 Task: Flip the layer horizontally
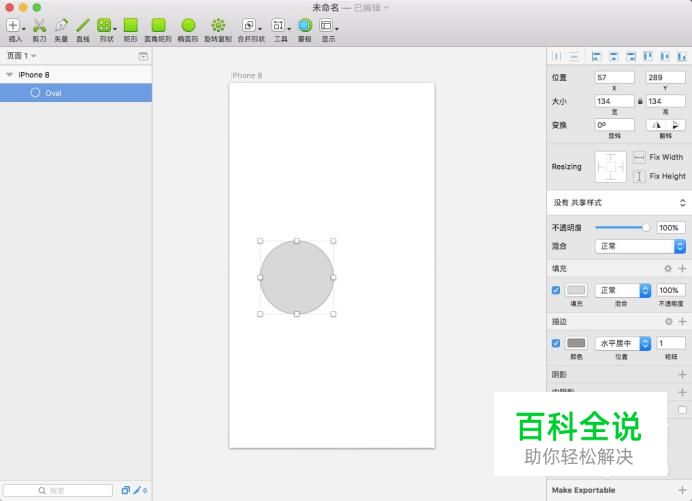coord(656,125)
